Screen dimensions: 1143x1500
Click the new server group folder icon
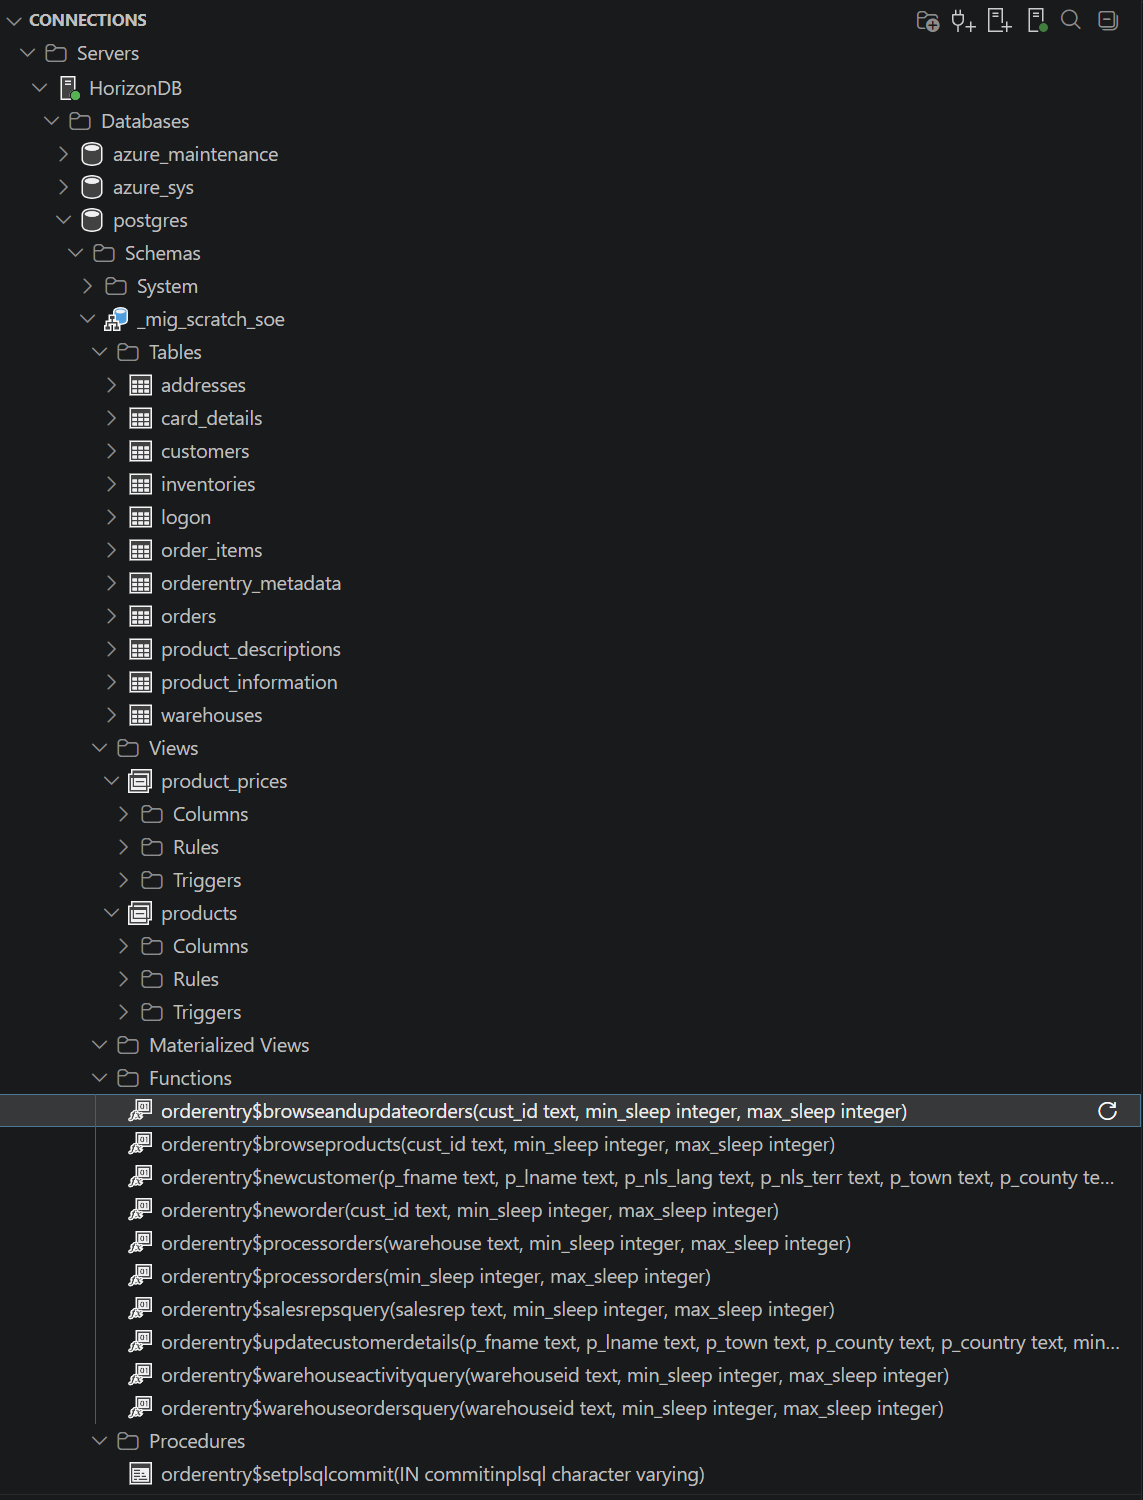pos(928,20)
